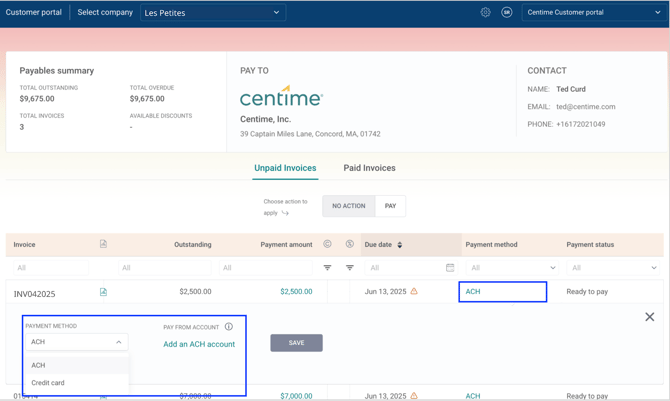Click warning icon in the $7,000.00 row
The height and width of the screenshot is (401, 670).
point(414,396)
